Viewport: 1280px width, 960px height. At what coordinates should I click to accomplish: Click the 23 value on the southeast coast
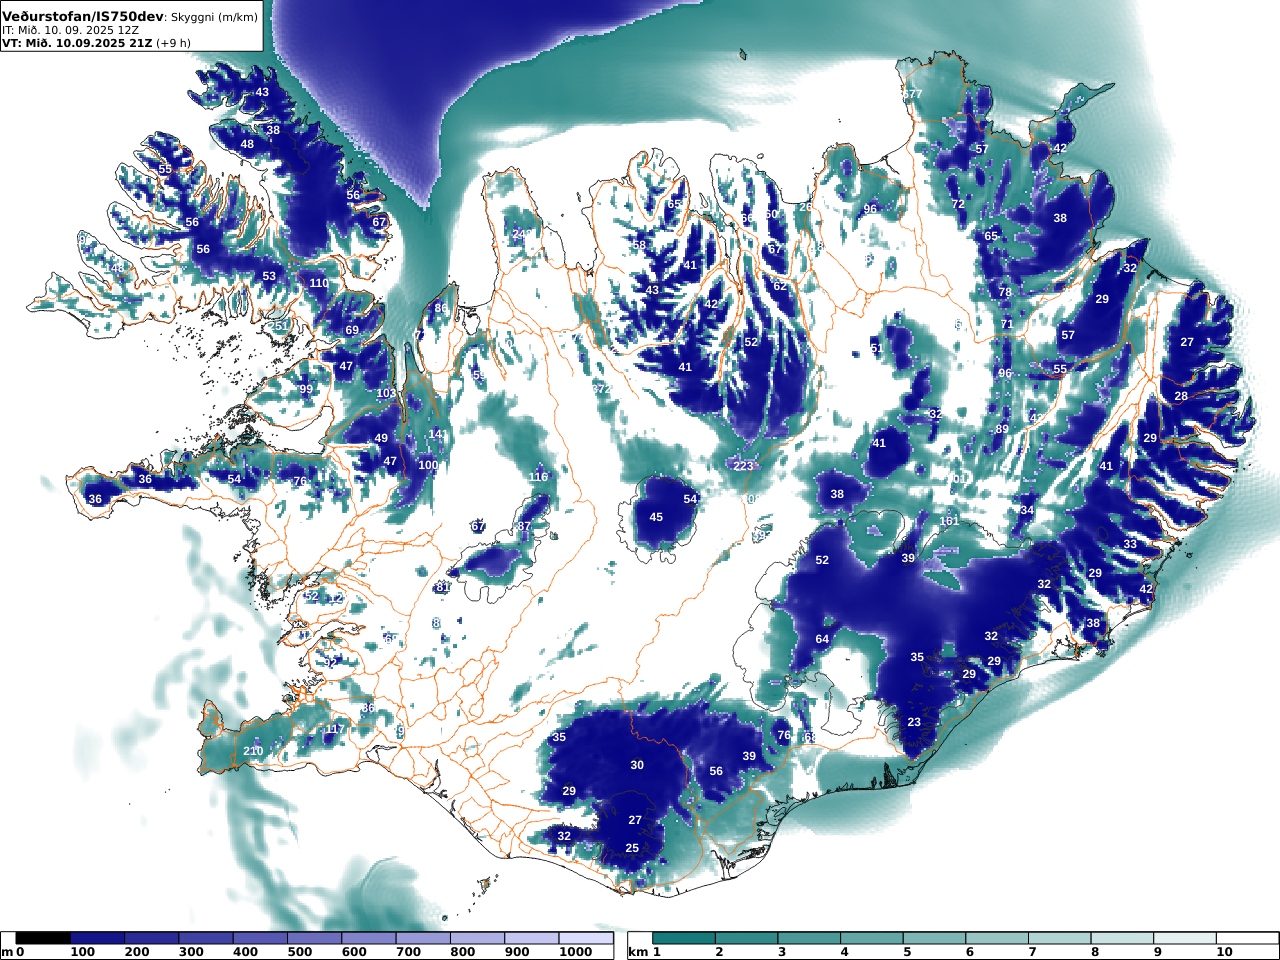tap(914, 722)
